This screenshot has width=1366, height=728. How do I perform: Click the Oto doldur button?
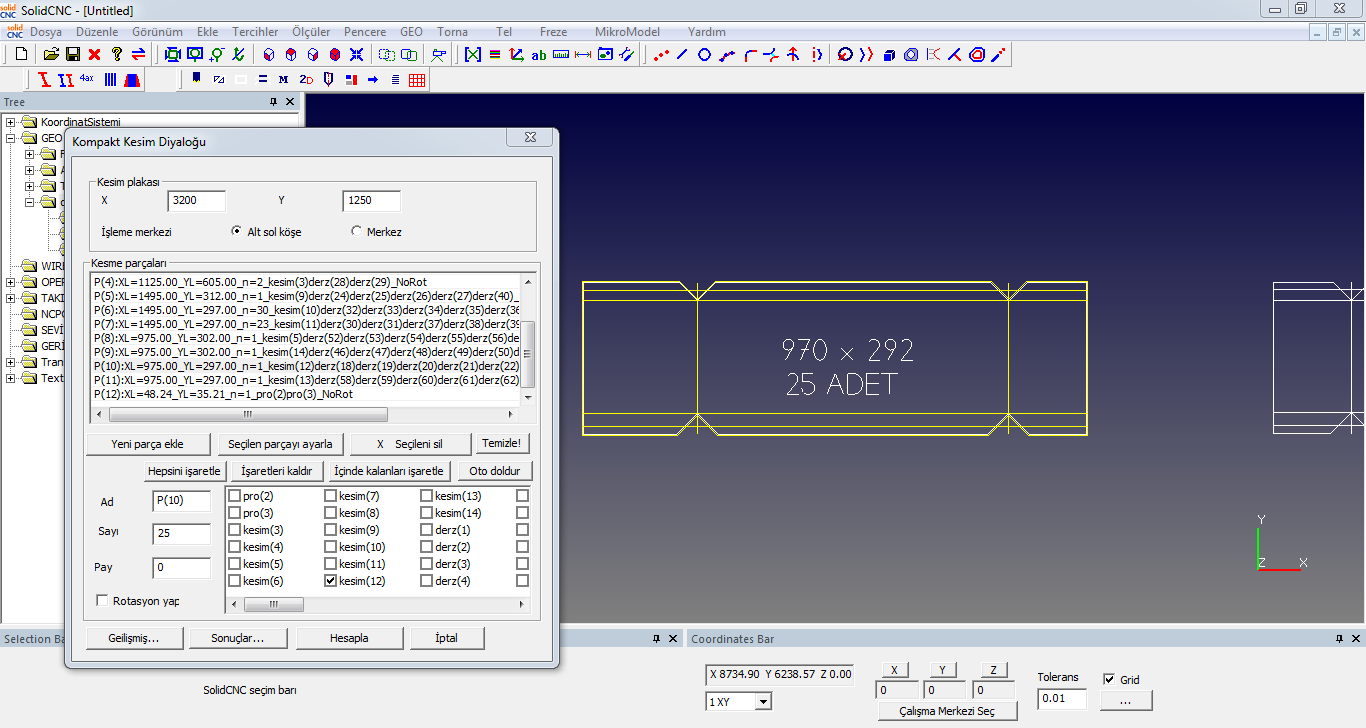tap(494, 471)
